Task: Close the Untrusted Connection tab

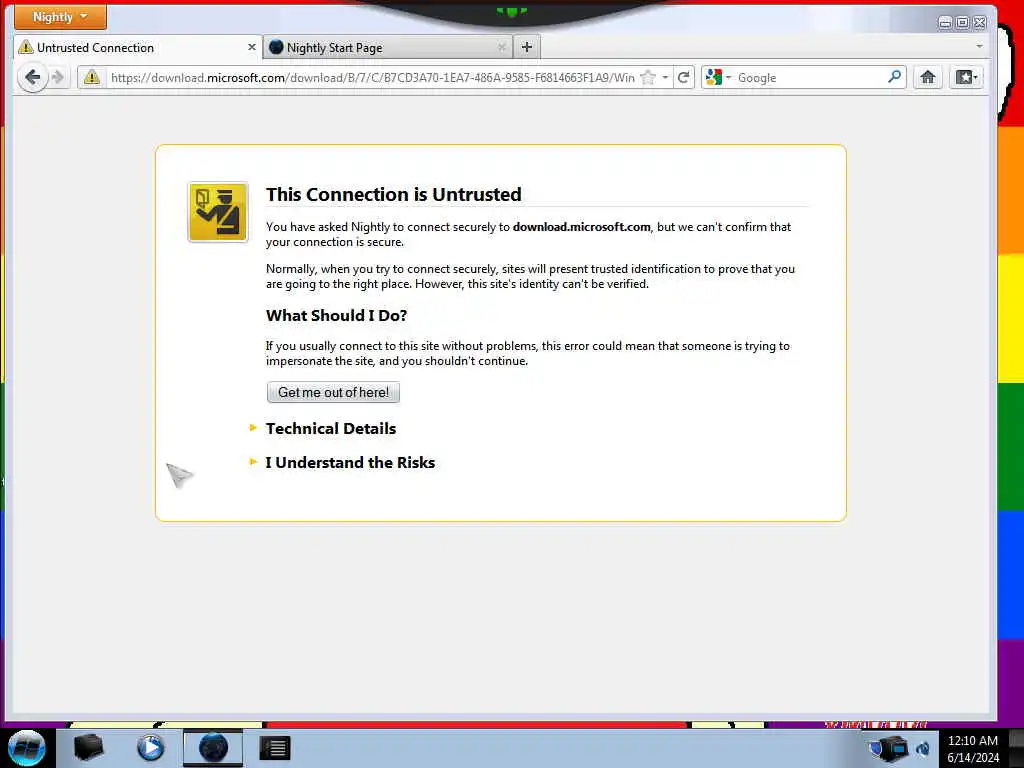Action: (251, 48)
